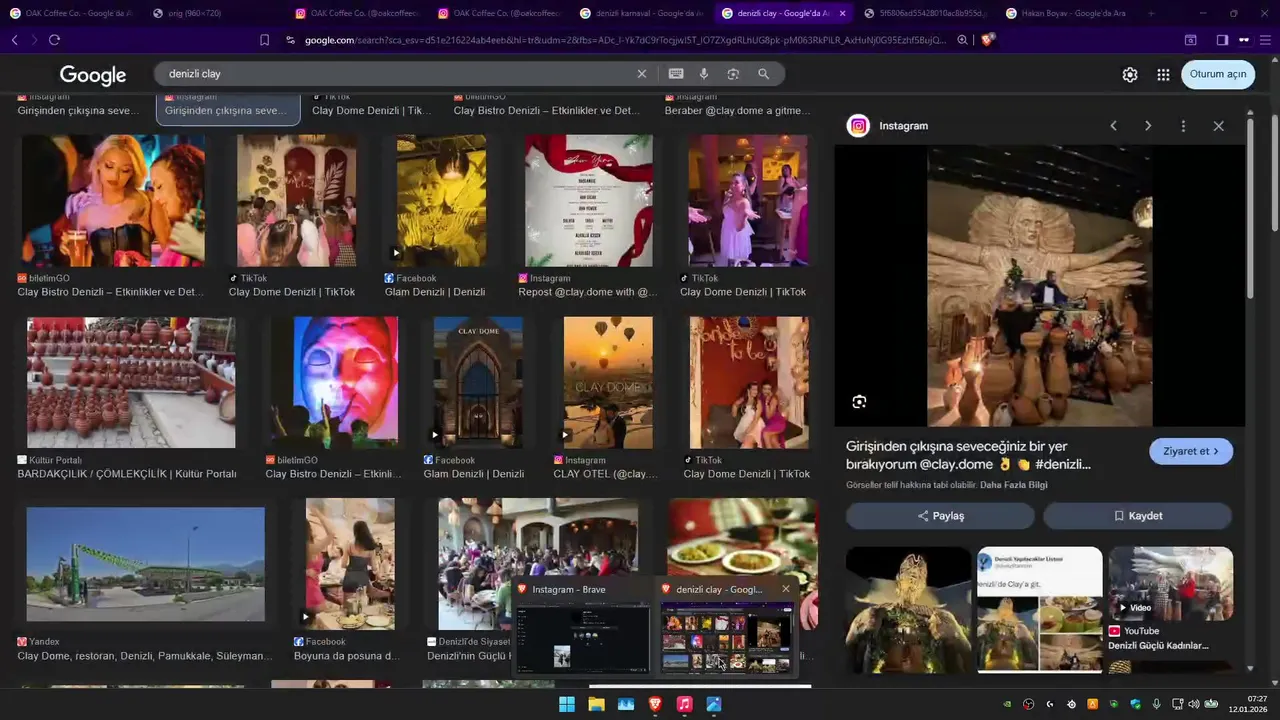Open File Explorer from the taskbar

pos(596,704)
